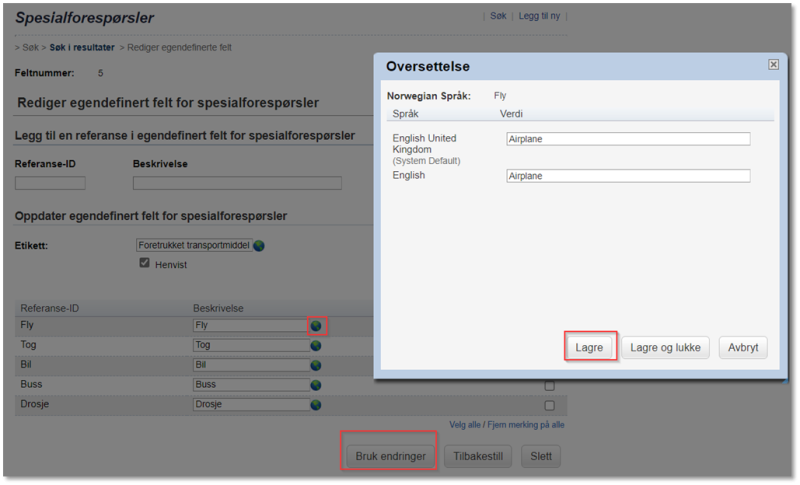
Task: Click the Verdi column header in dialog
Action: [x=511, y=114]
